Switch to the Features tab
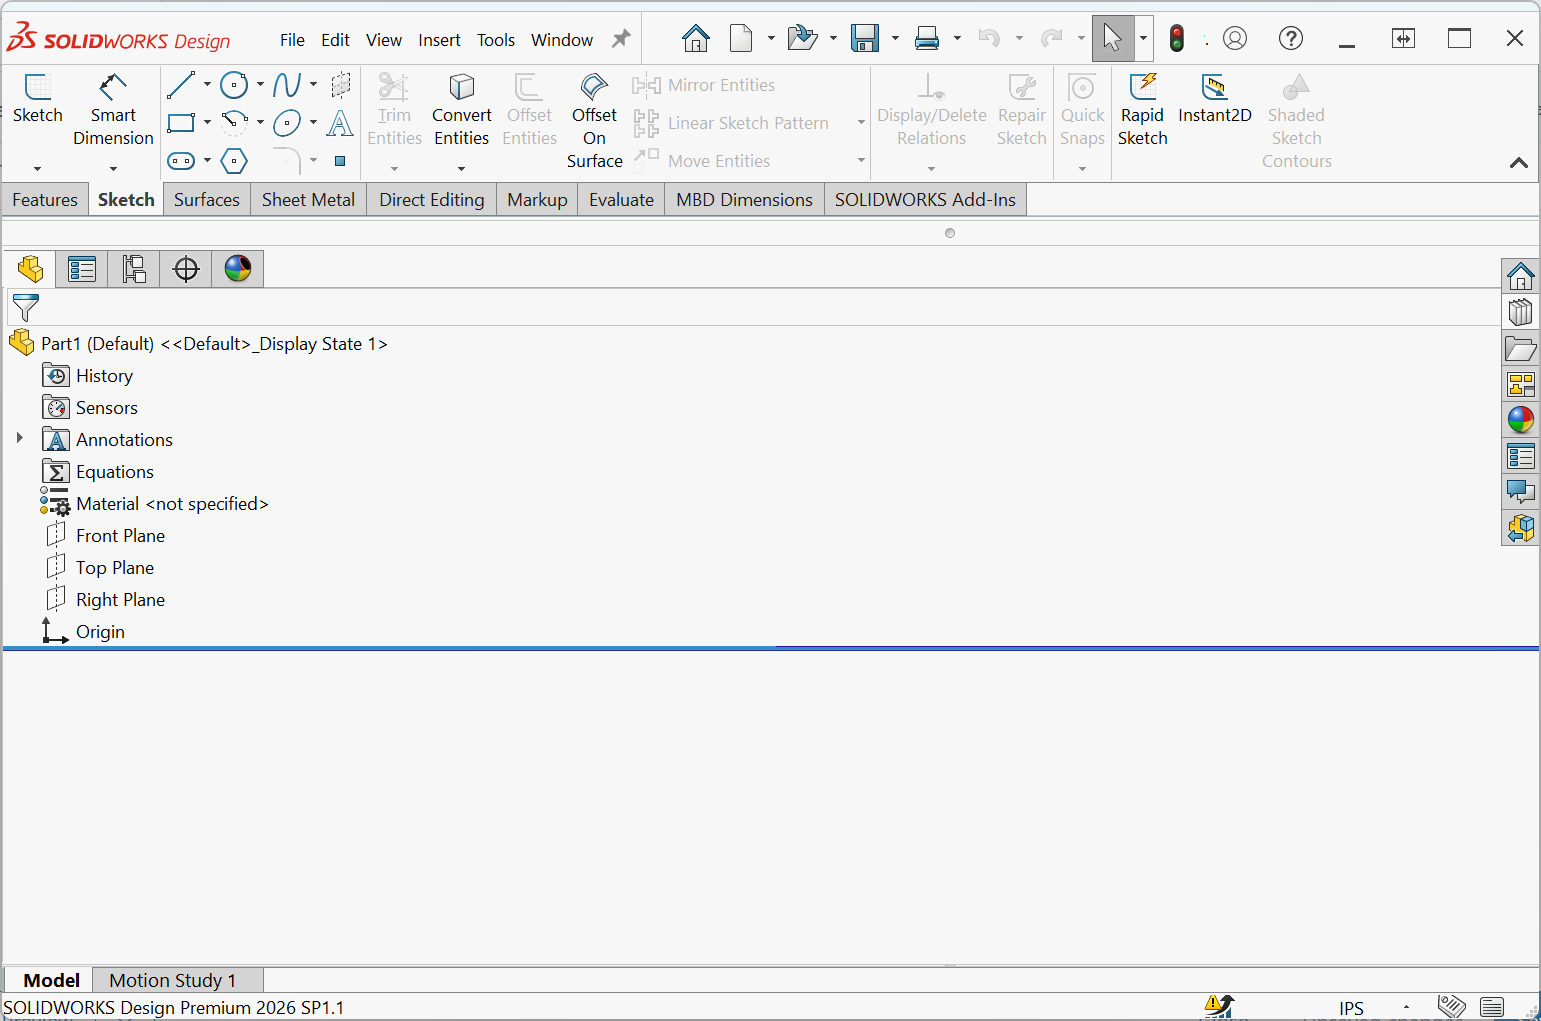The width and height of the screenshot is (1541, 1021). (45, 199)
